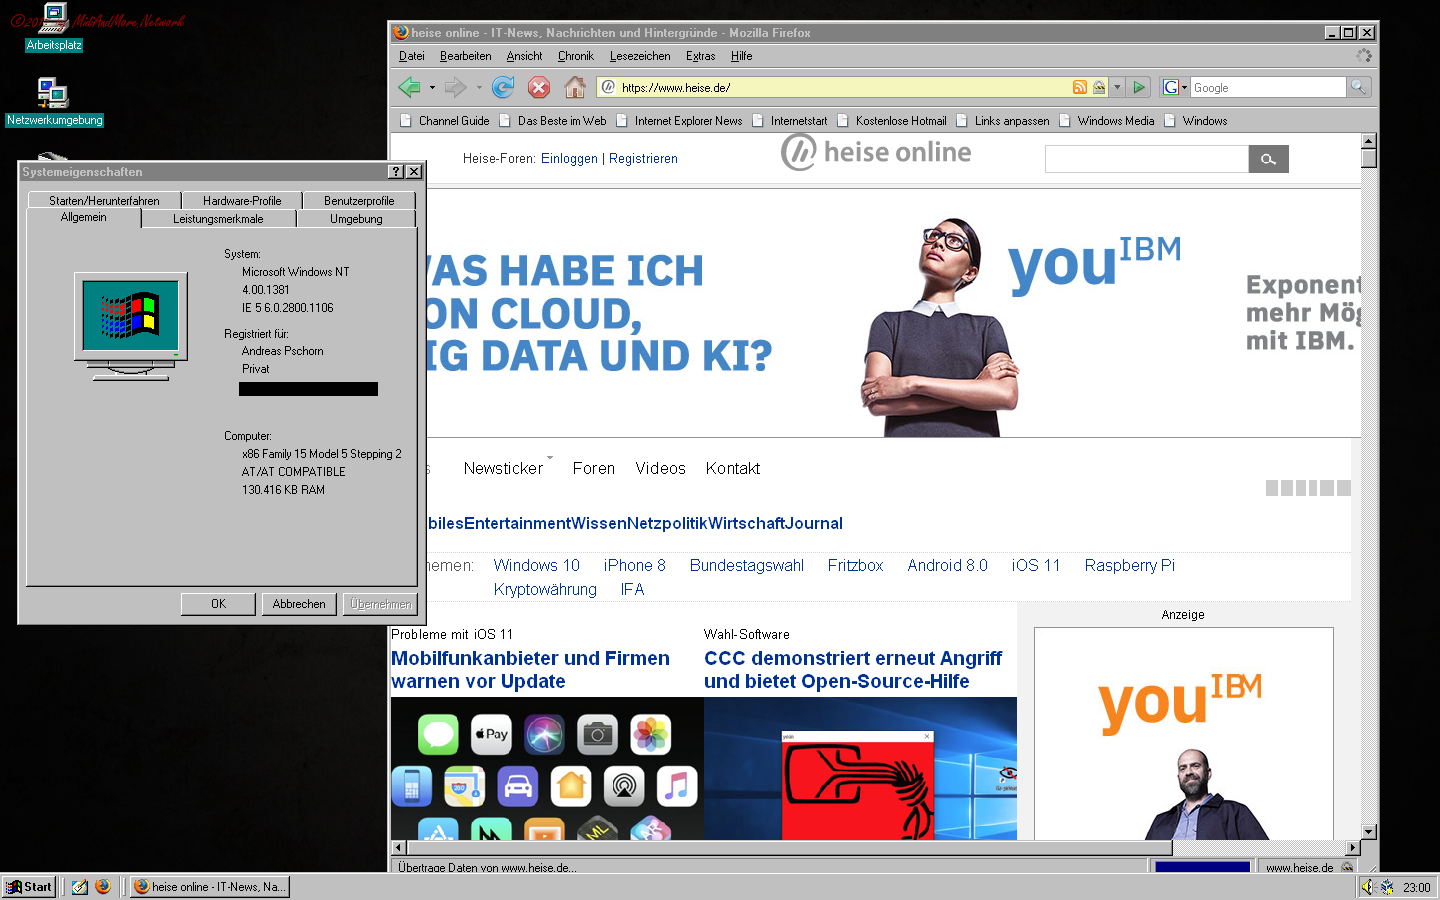Click the heise site search magnifier button

1268,159
